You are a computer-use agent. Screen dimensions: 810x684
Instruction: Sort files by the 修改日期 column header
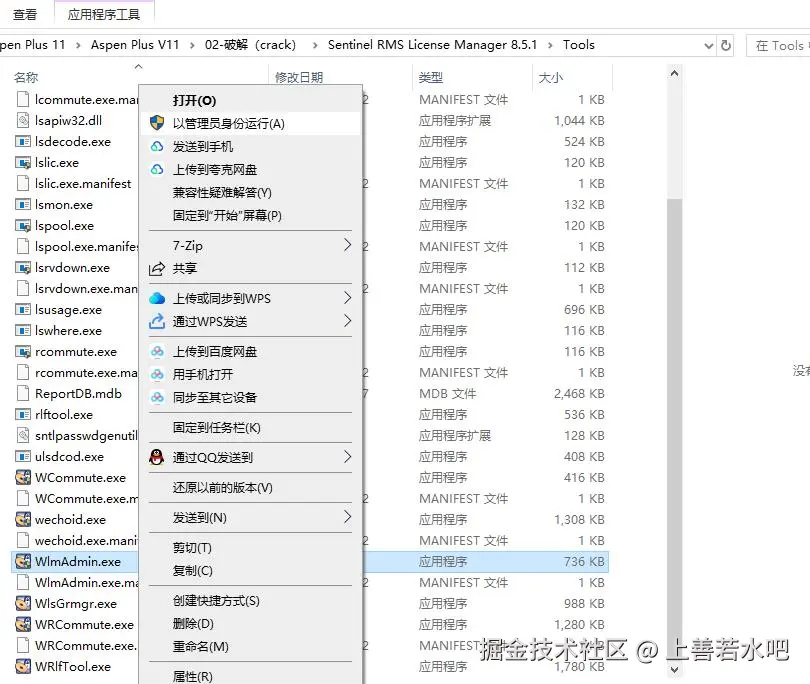(299, 77)
